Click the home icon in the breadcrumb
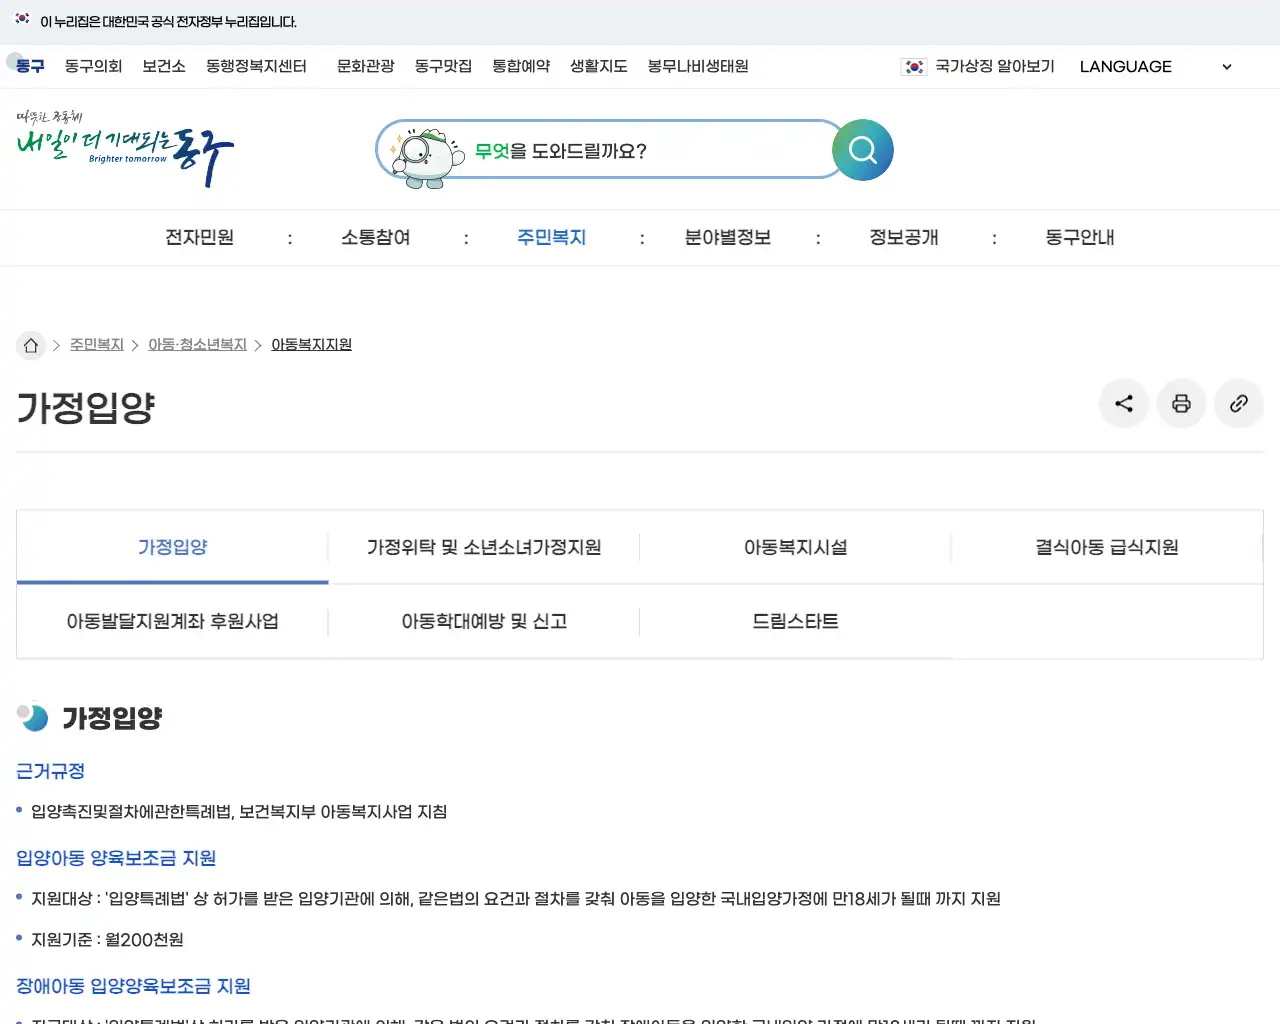Image resolution: width=1280 pixels, height=1024 pixels. pos(30,344)
